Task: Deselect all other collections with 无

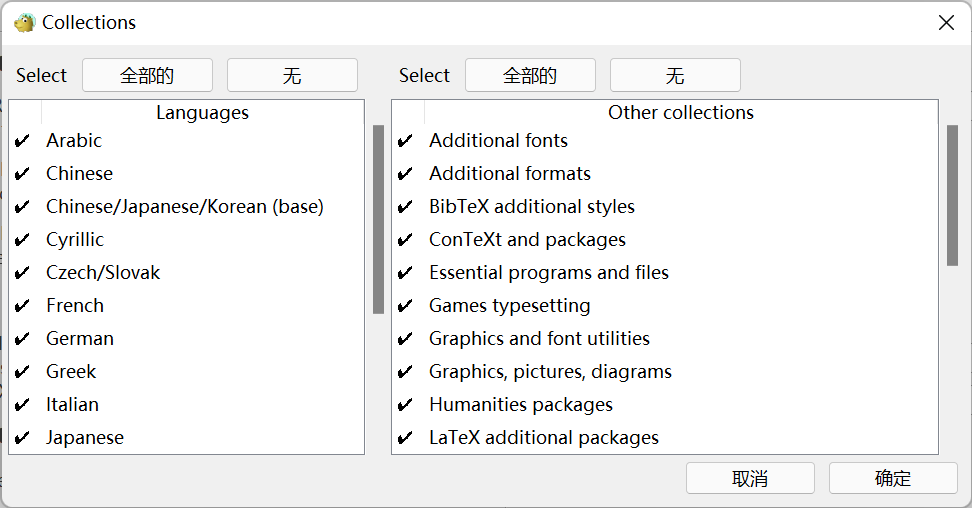Action: pos(676,75)
